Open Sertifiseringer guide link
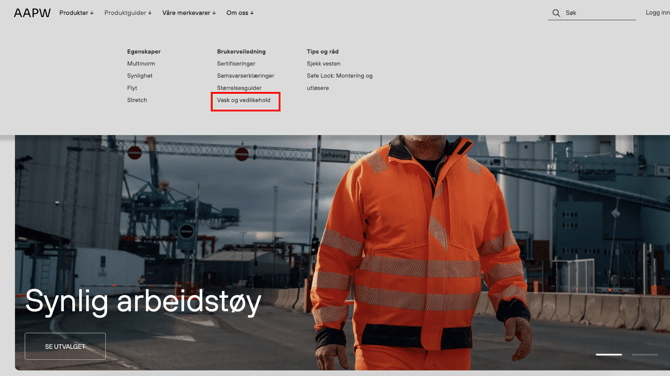Image resolution: width=670 pixels, height=376 pixels. point(236,64)
